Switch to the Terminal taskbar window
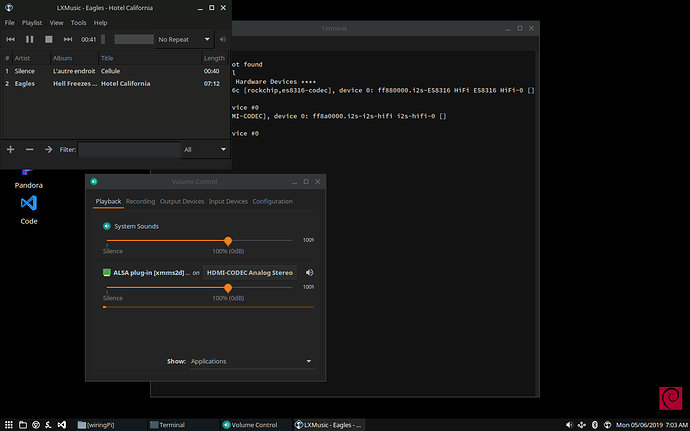This screenshot has width=690, height=431. [x=183, y=425]
